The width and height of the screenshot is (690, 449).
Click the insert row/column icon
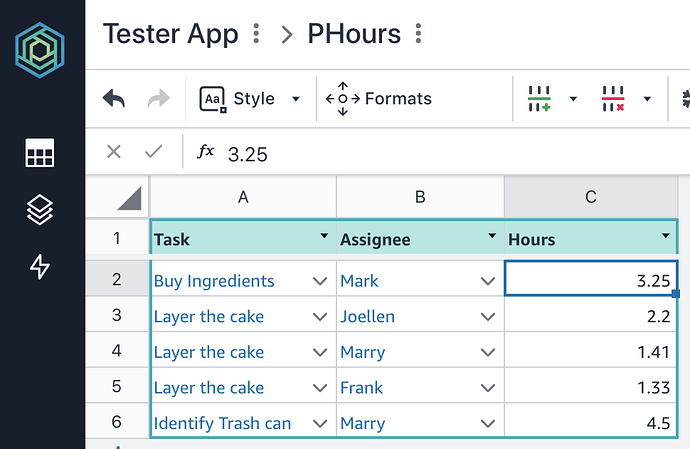[539, 98]
